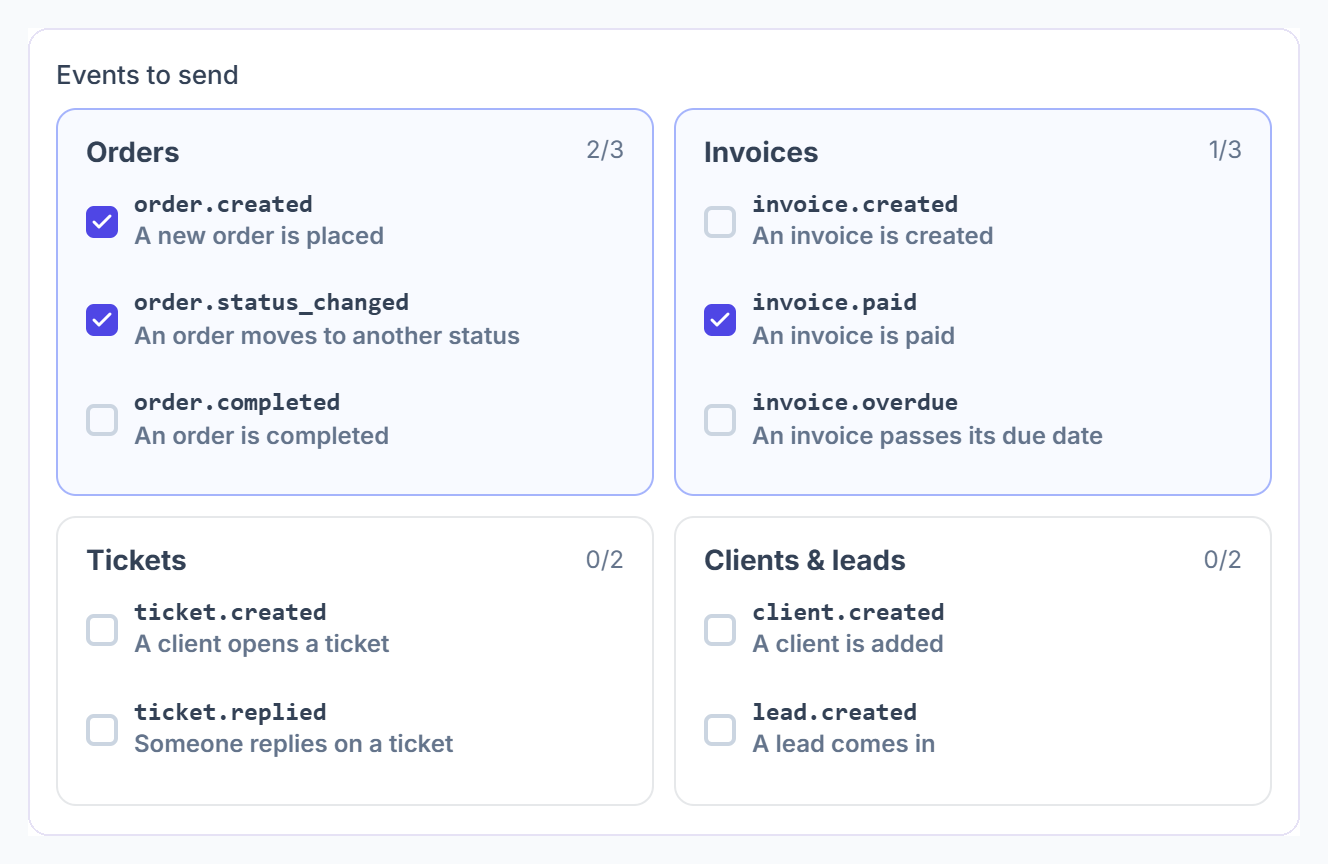Click the "invoice.paid" event name
The width and height of the screenshot is (1328, 864).
pyautogui.click(x=835, y=302)
